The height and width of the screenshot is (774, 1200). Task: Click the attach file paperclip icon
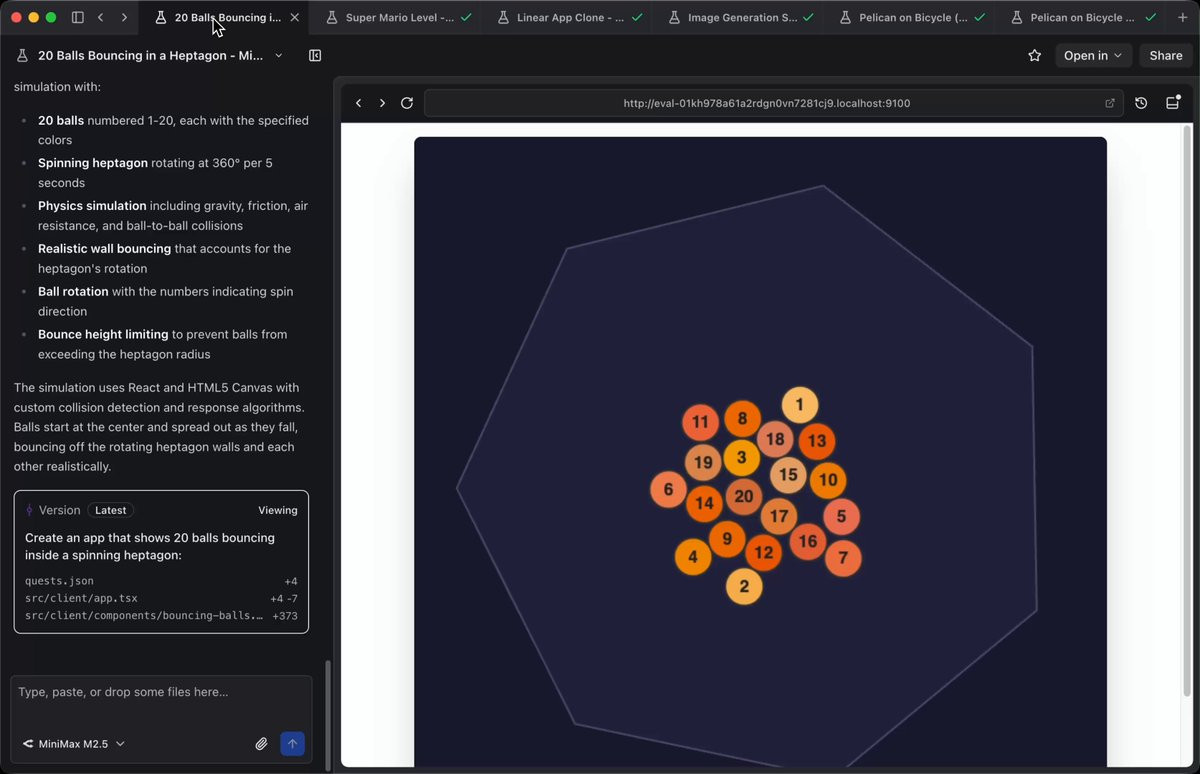[x=261, y=744]
